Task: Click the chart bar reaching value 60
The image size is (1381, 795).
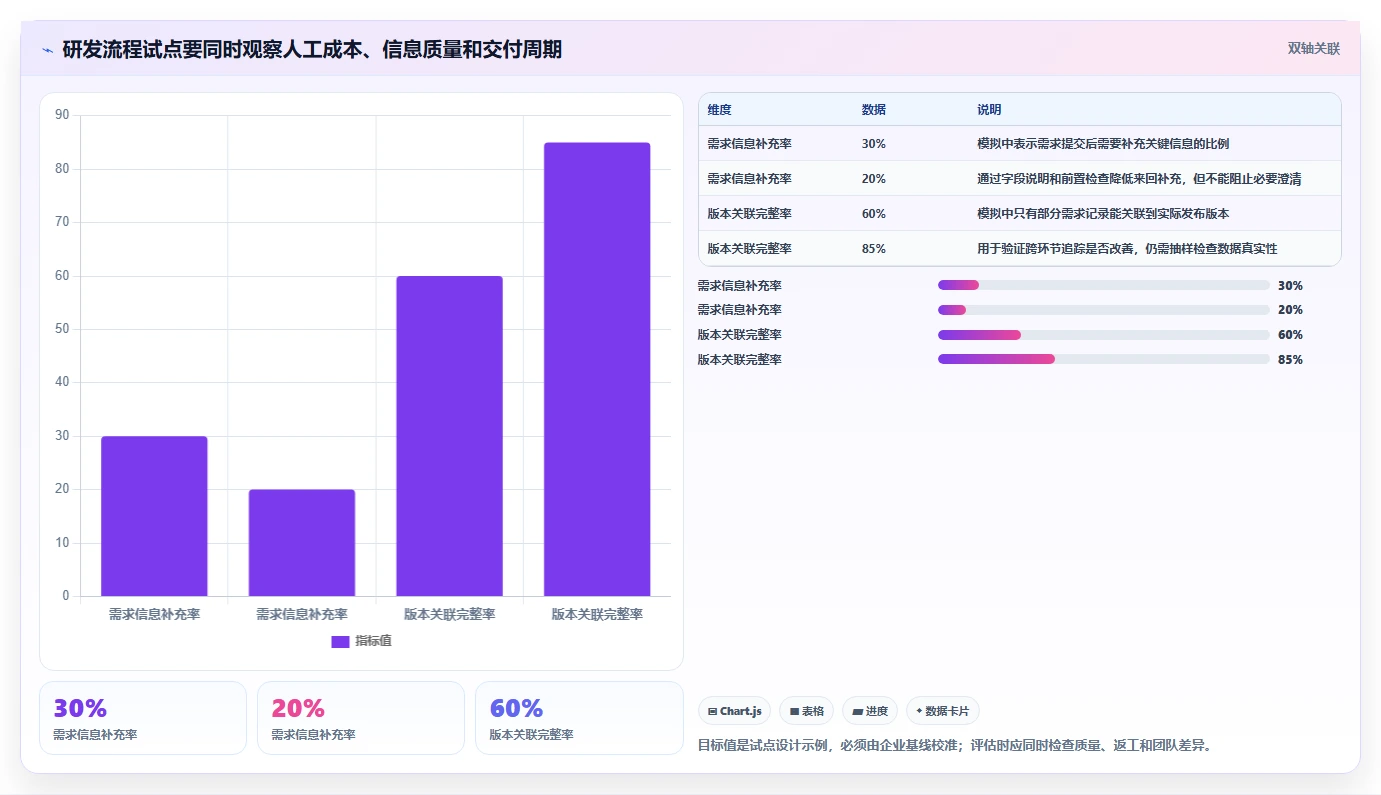Action: point(449,436)
